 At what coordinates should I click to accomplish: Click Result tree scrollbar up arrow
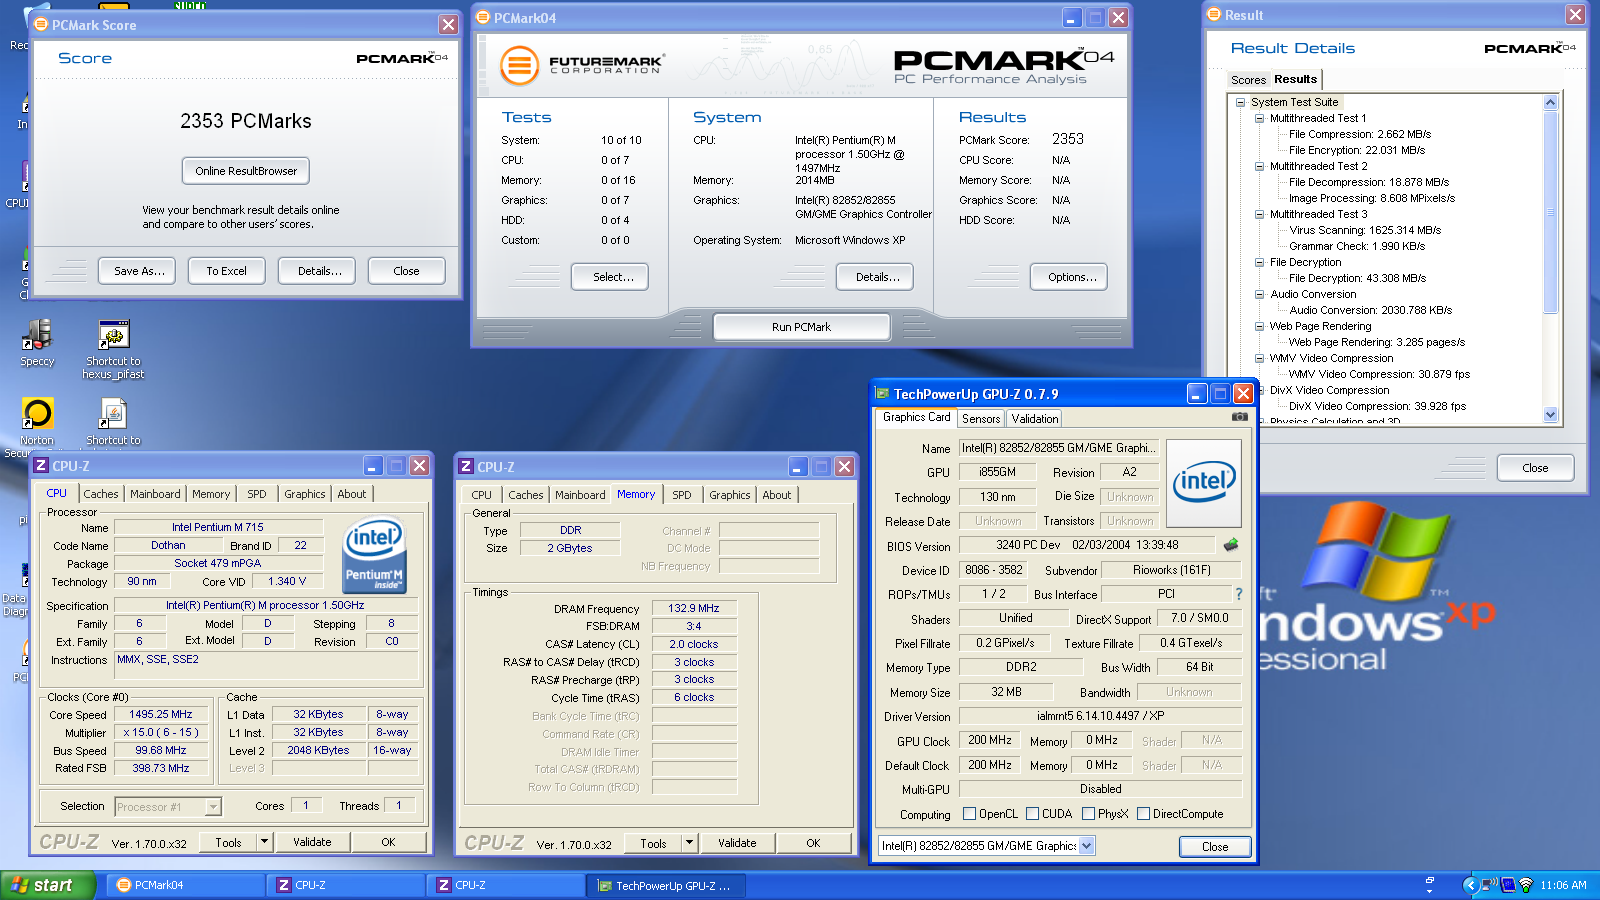[x=1550, y=102]
